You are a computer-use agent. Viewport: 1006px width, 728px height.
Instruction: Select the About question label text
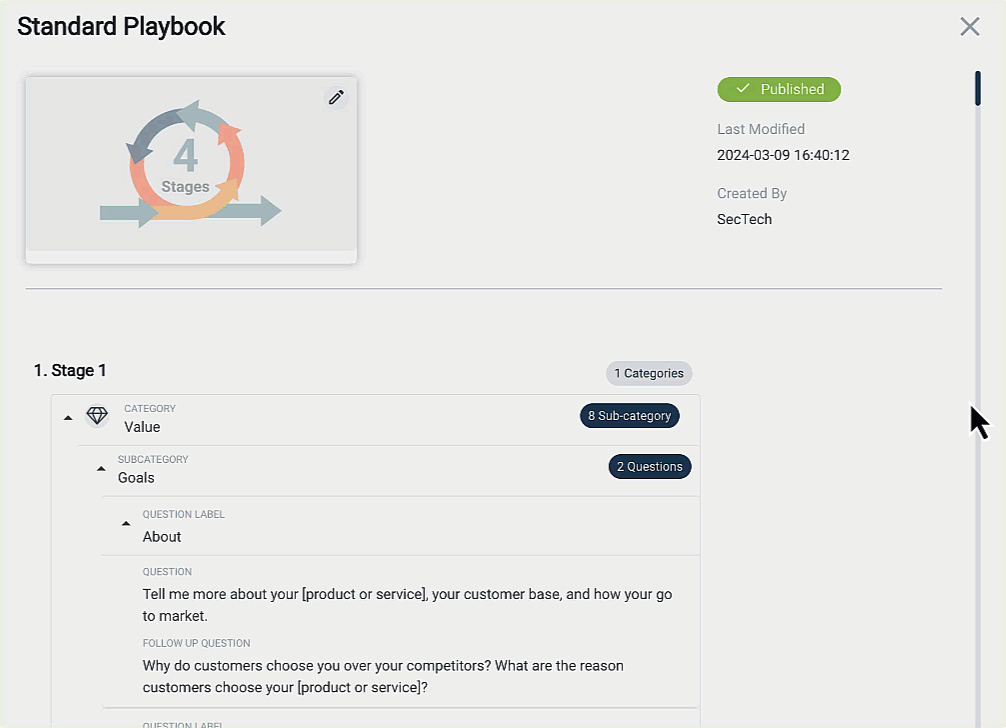click(162, 537)
